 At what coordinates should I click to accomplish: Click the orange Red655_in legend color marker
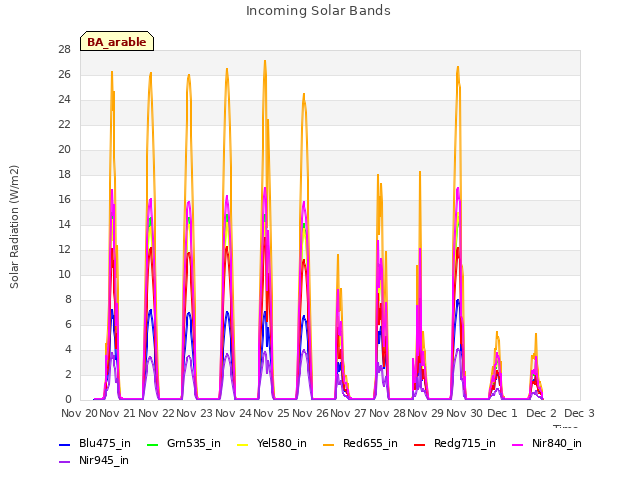click(x=329, y=444)
